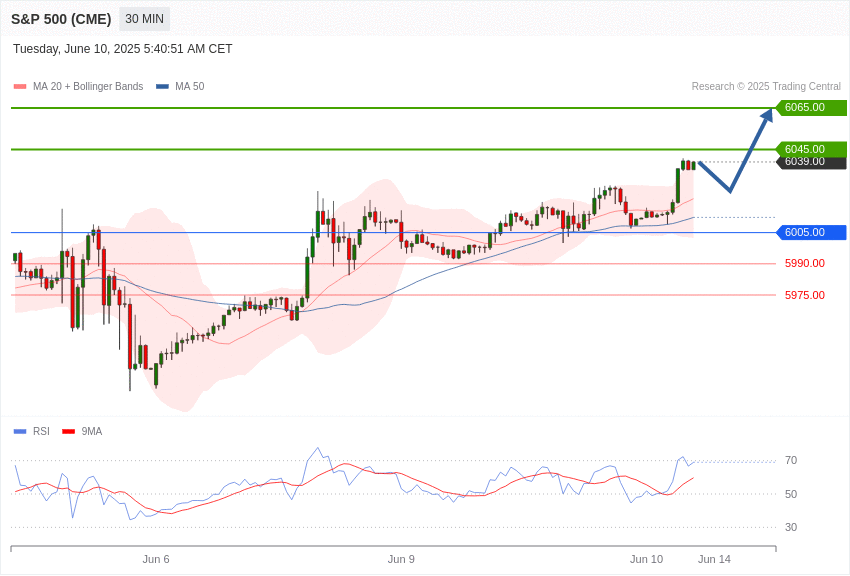Click the 6045.00 green resistance label
The image size is (850, 576).
812,149
